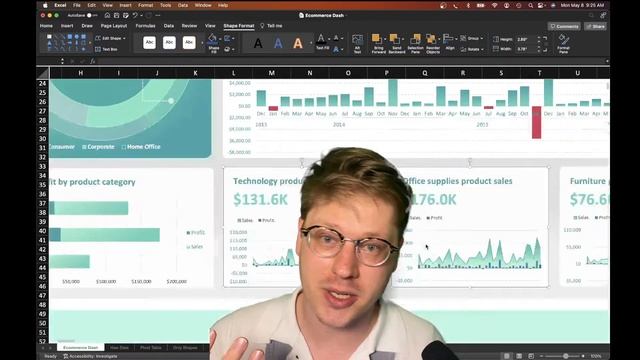Switch to the Draw tab

87,26
